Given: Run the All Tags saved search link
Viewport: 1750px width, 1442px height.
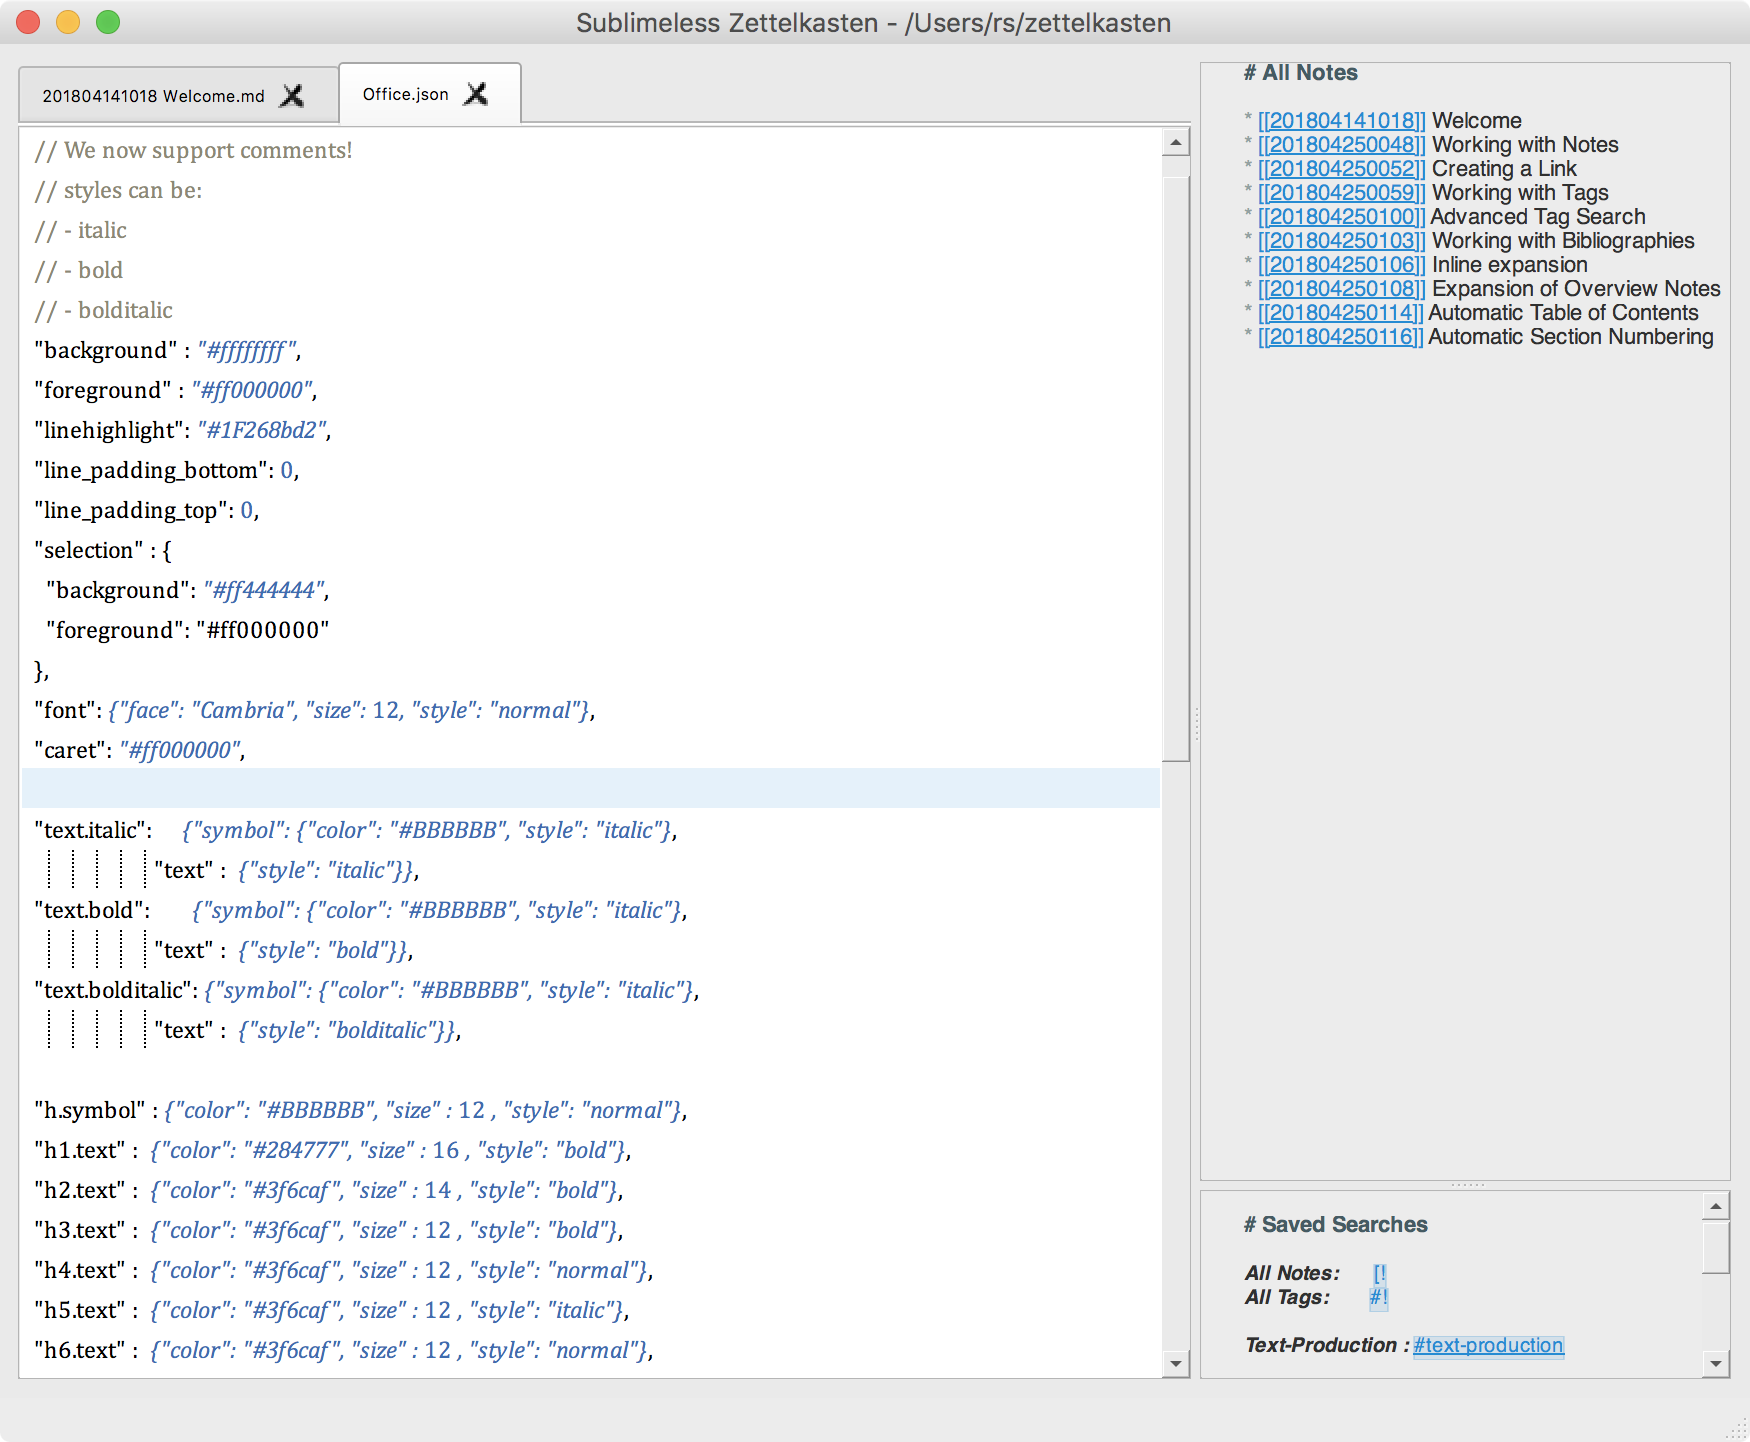Looking at the screenshot, I should click(x=1379, y=1297).
